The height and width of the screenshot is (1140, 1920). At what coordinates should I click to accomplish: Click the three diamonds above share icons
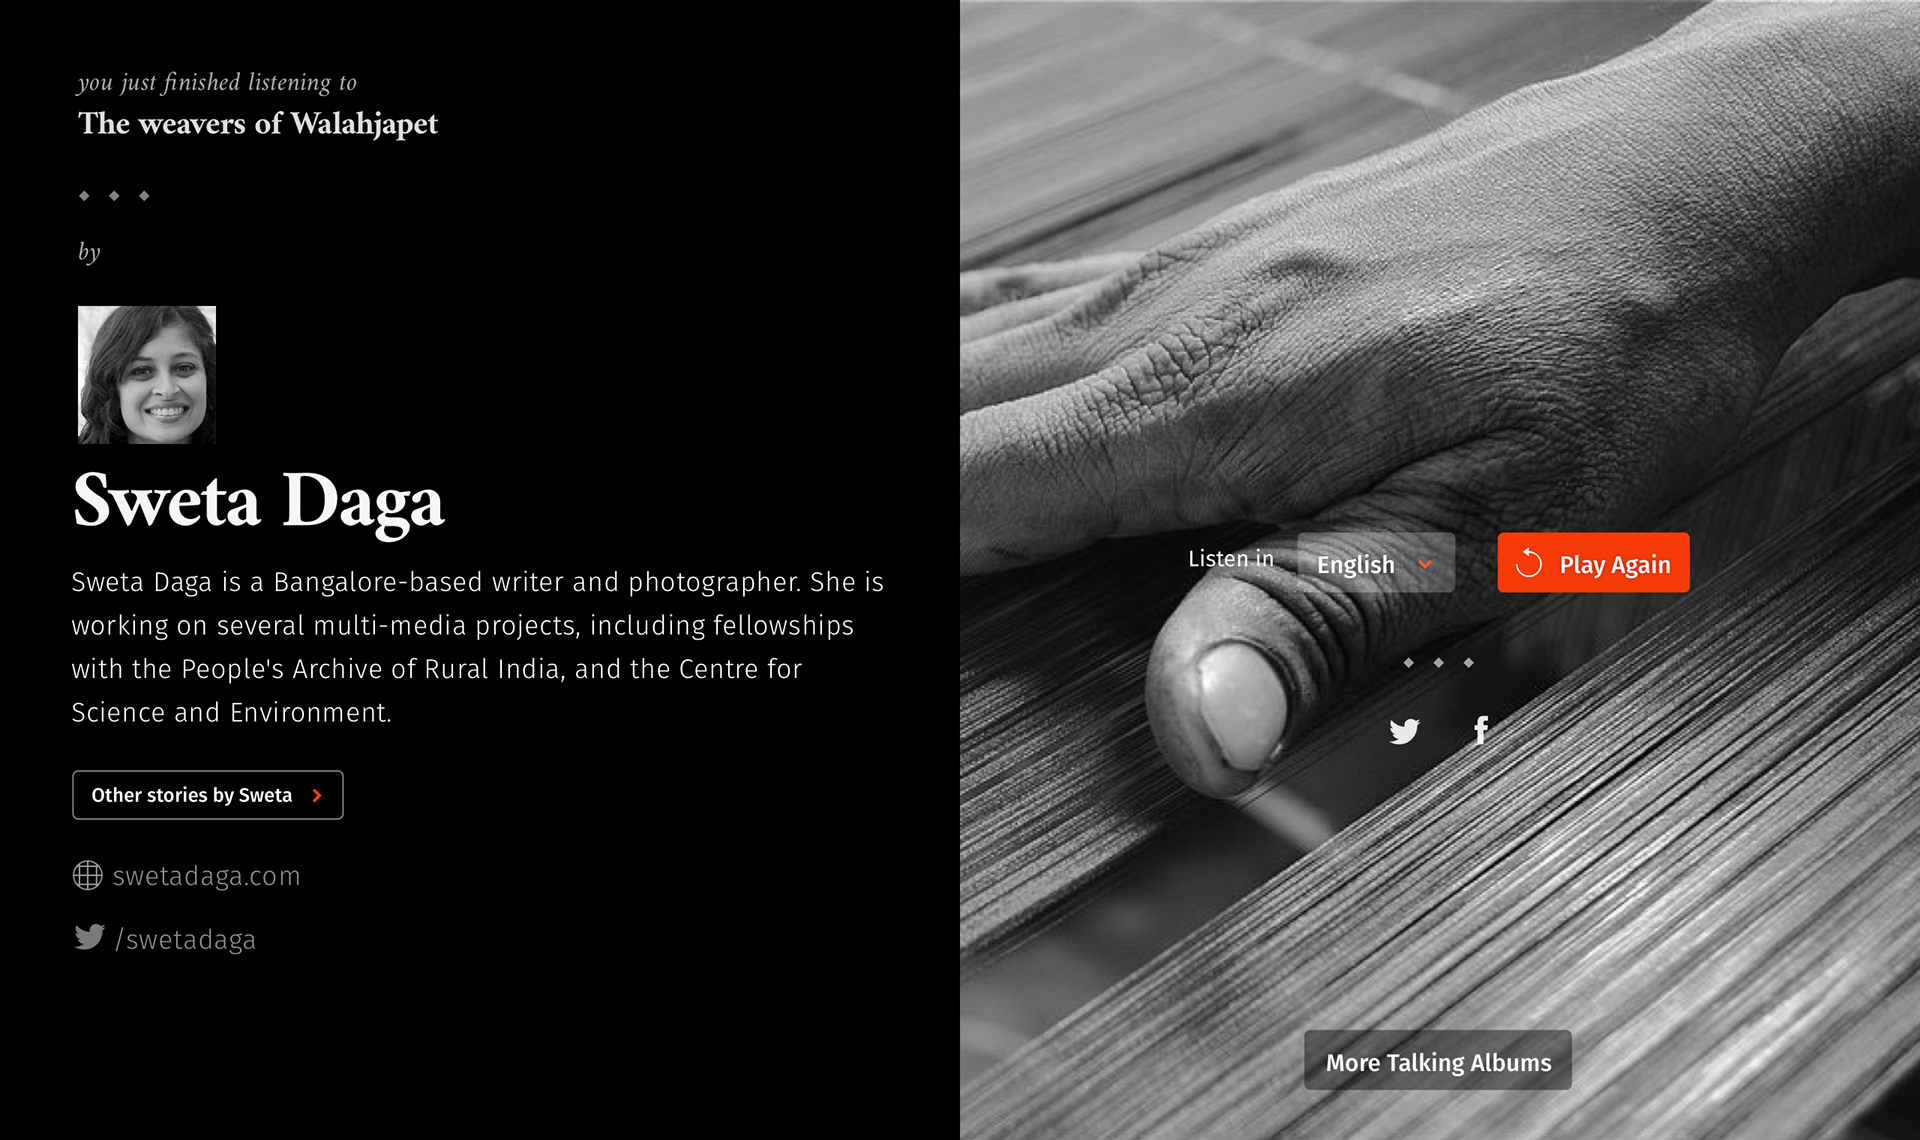click(x=1438, y=663)
